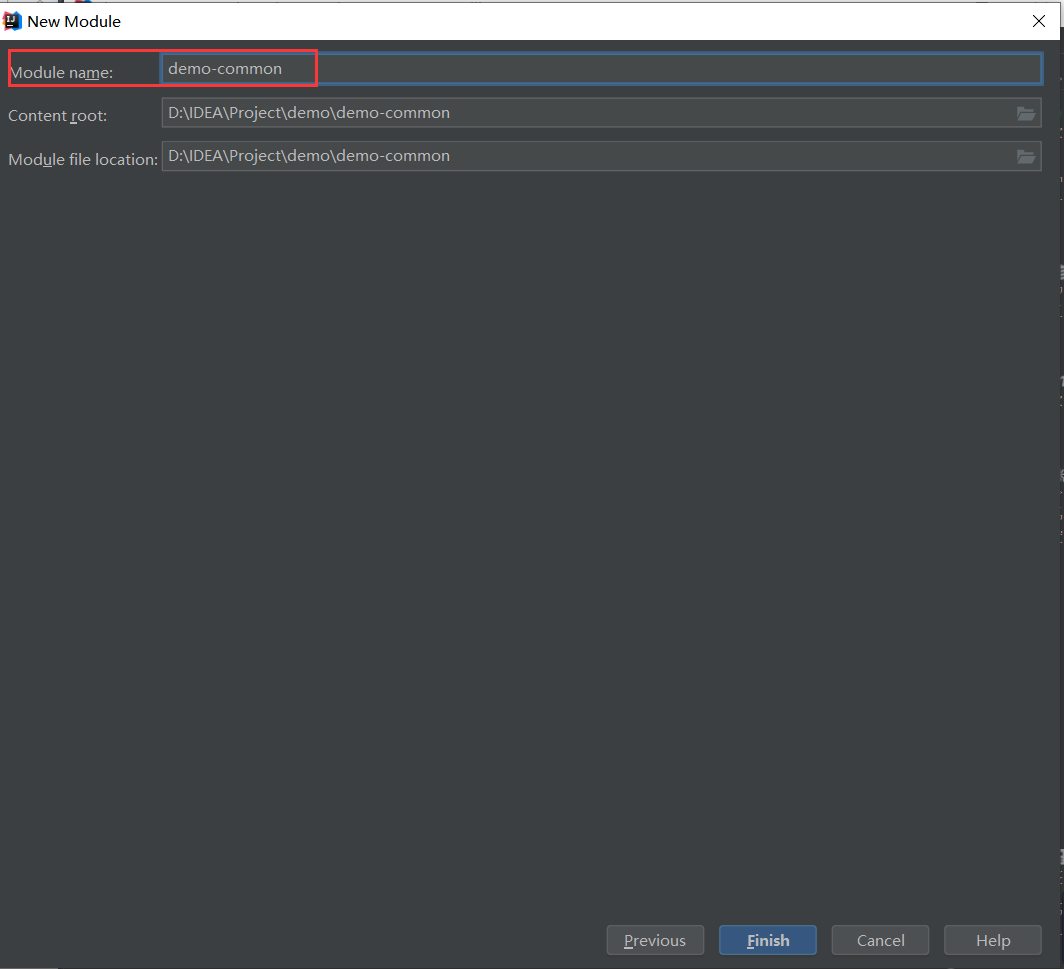Click the 'Module file location:' label
Viewport: 1064px width, 969px height.
[x=83, y=159]
